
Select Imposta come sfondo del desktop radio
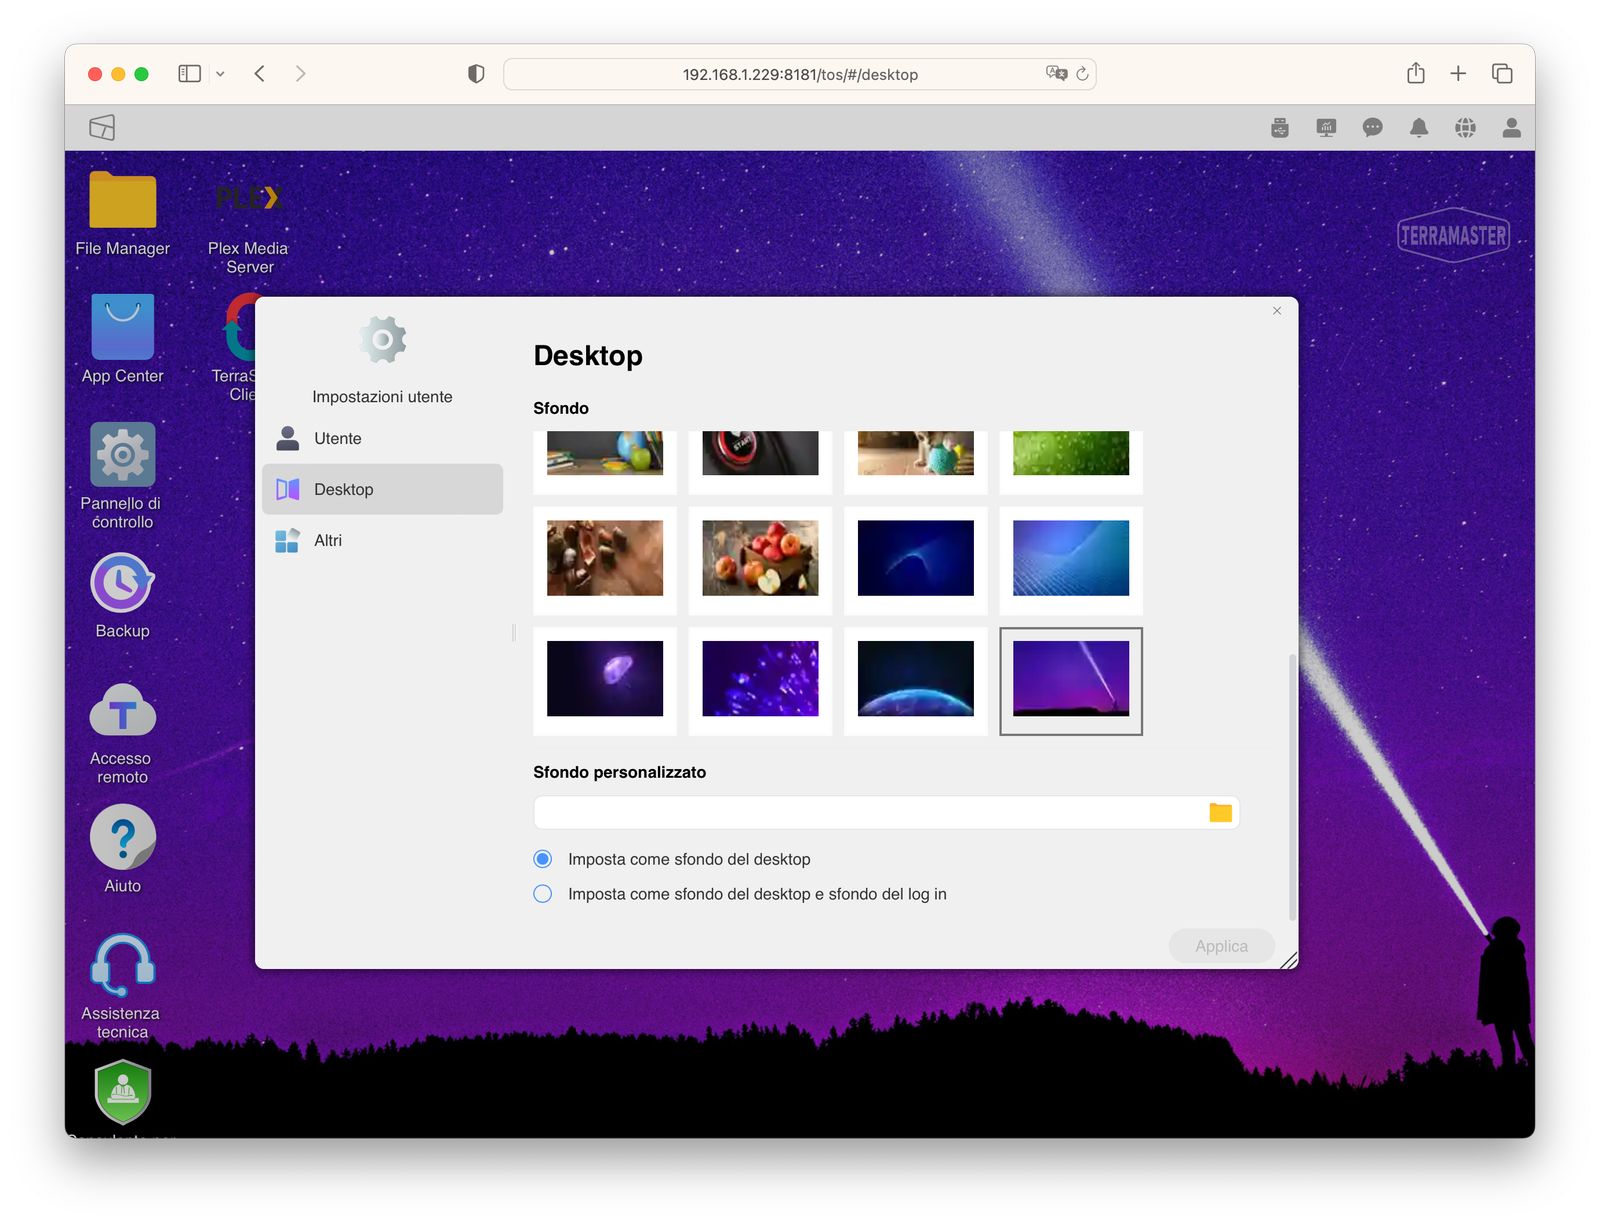pos(543,859)
